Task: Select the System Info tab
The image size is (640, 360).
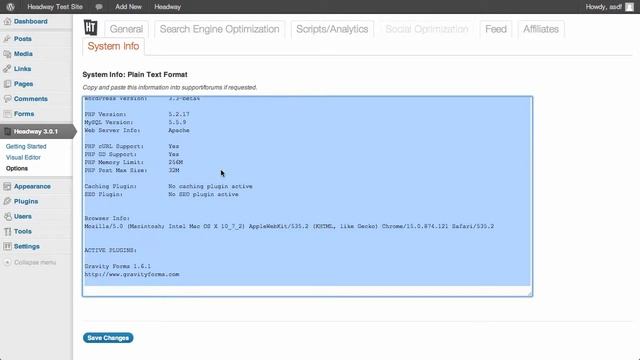Action: pyautogui.click(x=113, y=47)
